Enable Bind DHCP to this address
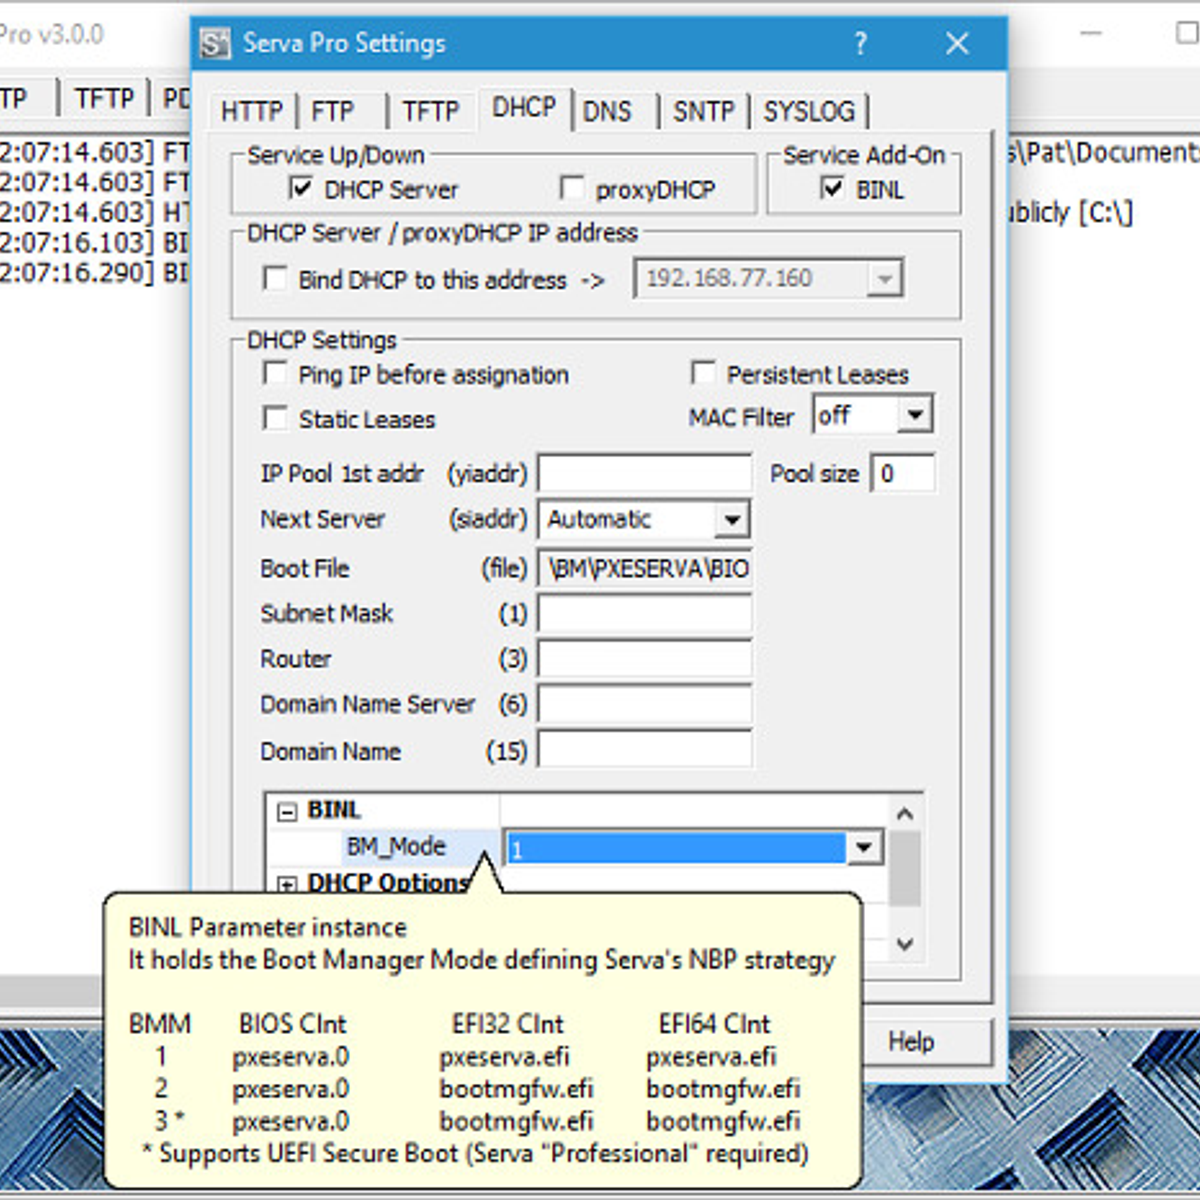Image resolution: width=1200 pixels, height=1200 pixels. tap(275, 279)
